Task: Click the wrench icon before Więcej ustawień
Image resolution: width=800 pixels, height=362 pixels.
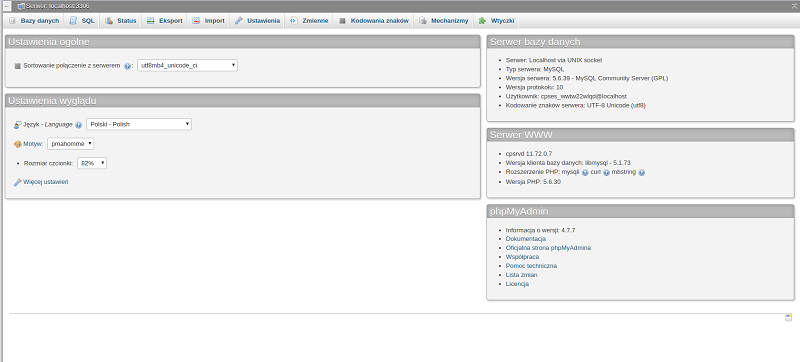Action: (x=17, y=182)
